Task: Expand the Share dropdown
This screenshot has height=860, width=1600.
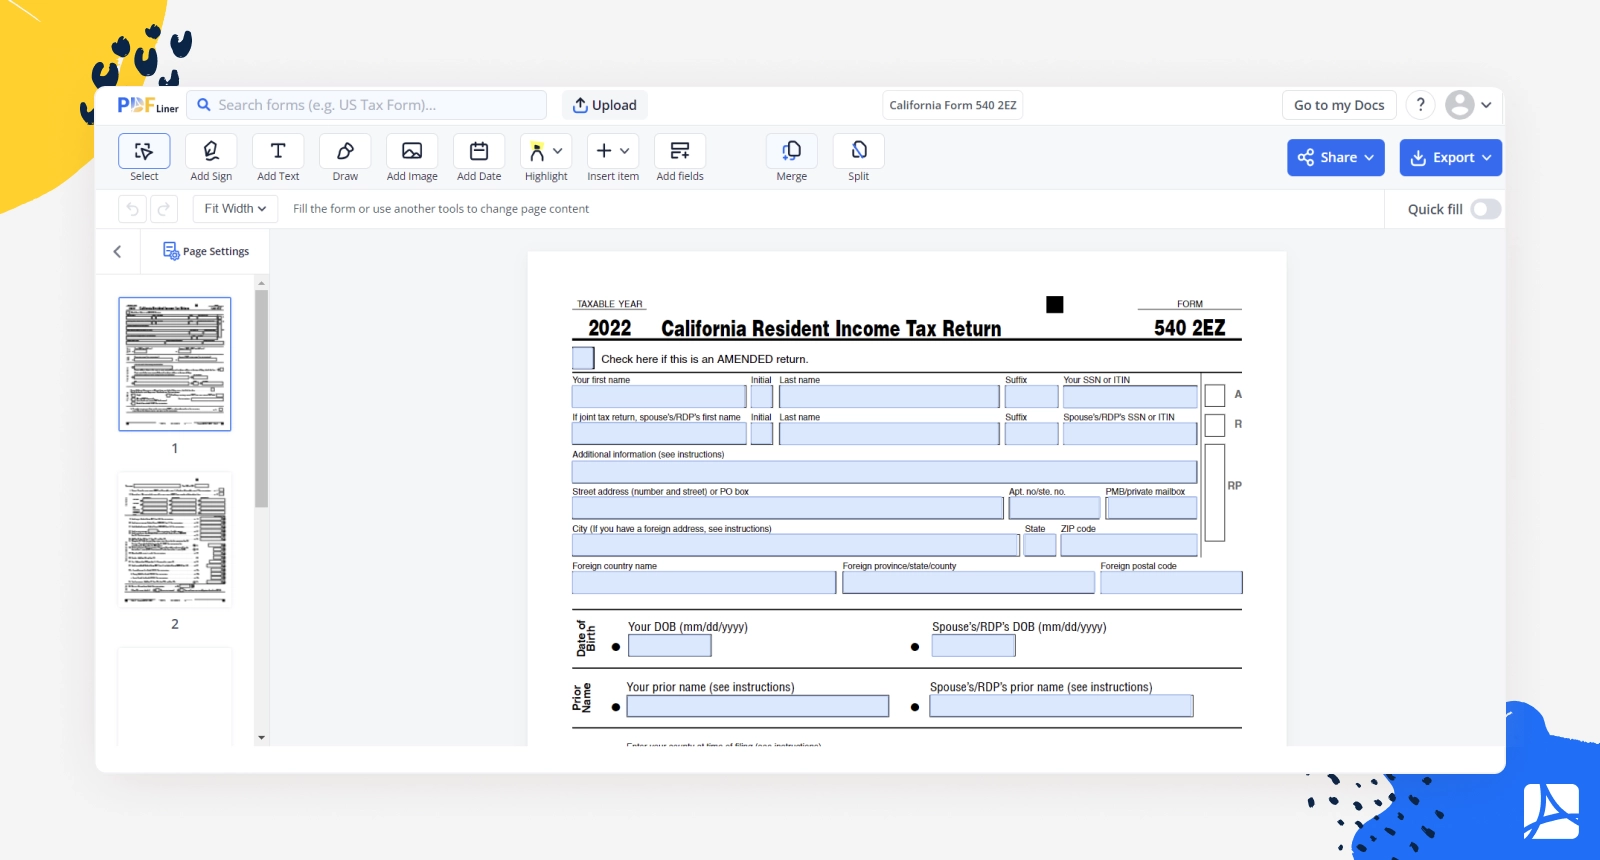Action: coord(1335,158)
